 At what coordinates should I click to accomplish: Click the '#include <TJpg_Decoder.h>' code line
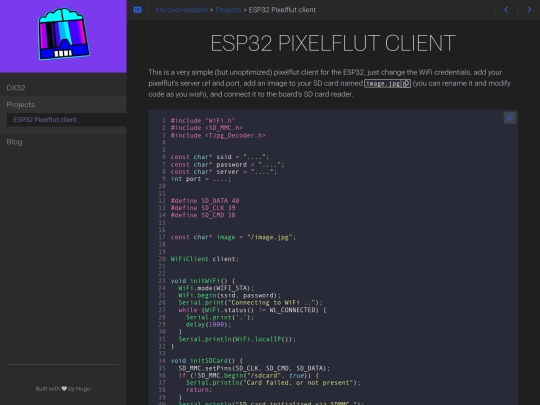point(218,135)
